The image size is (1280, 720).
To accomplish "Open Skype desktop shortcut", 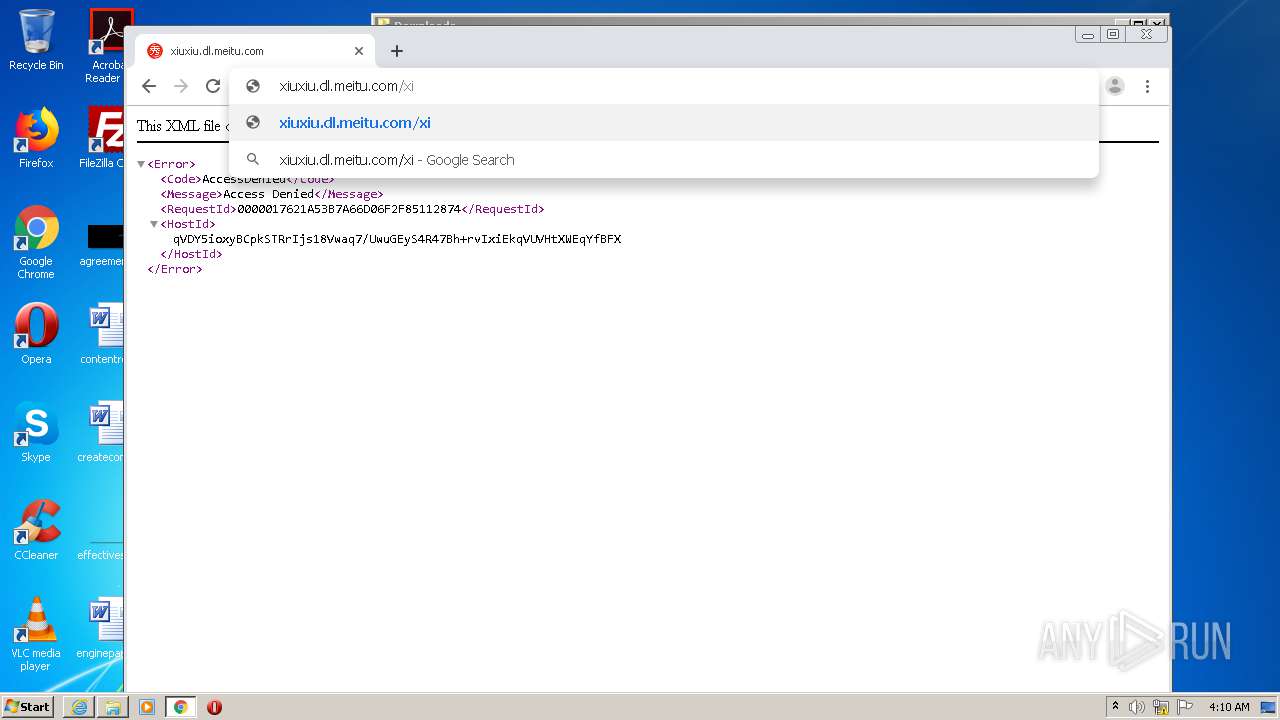I will (36, 432).
